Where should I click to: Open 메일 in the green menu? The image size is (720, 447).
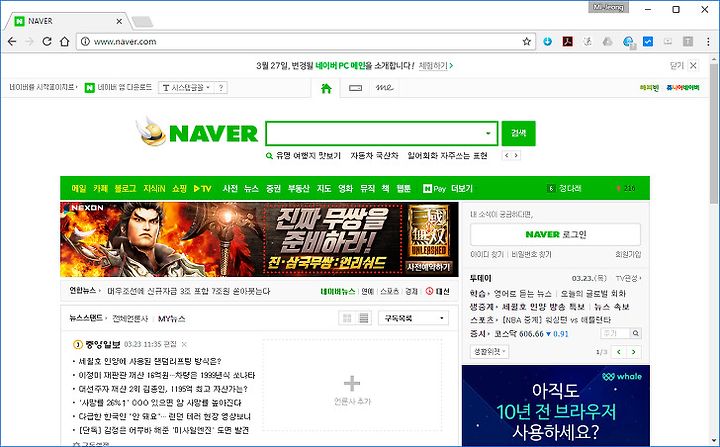(x=79, y=188)
